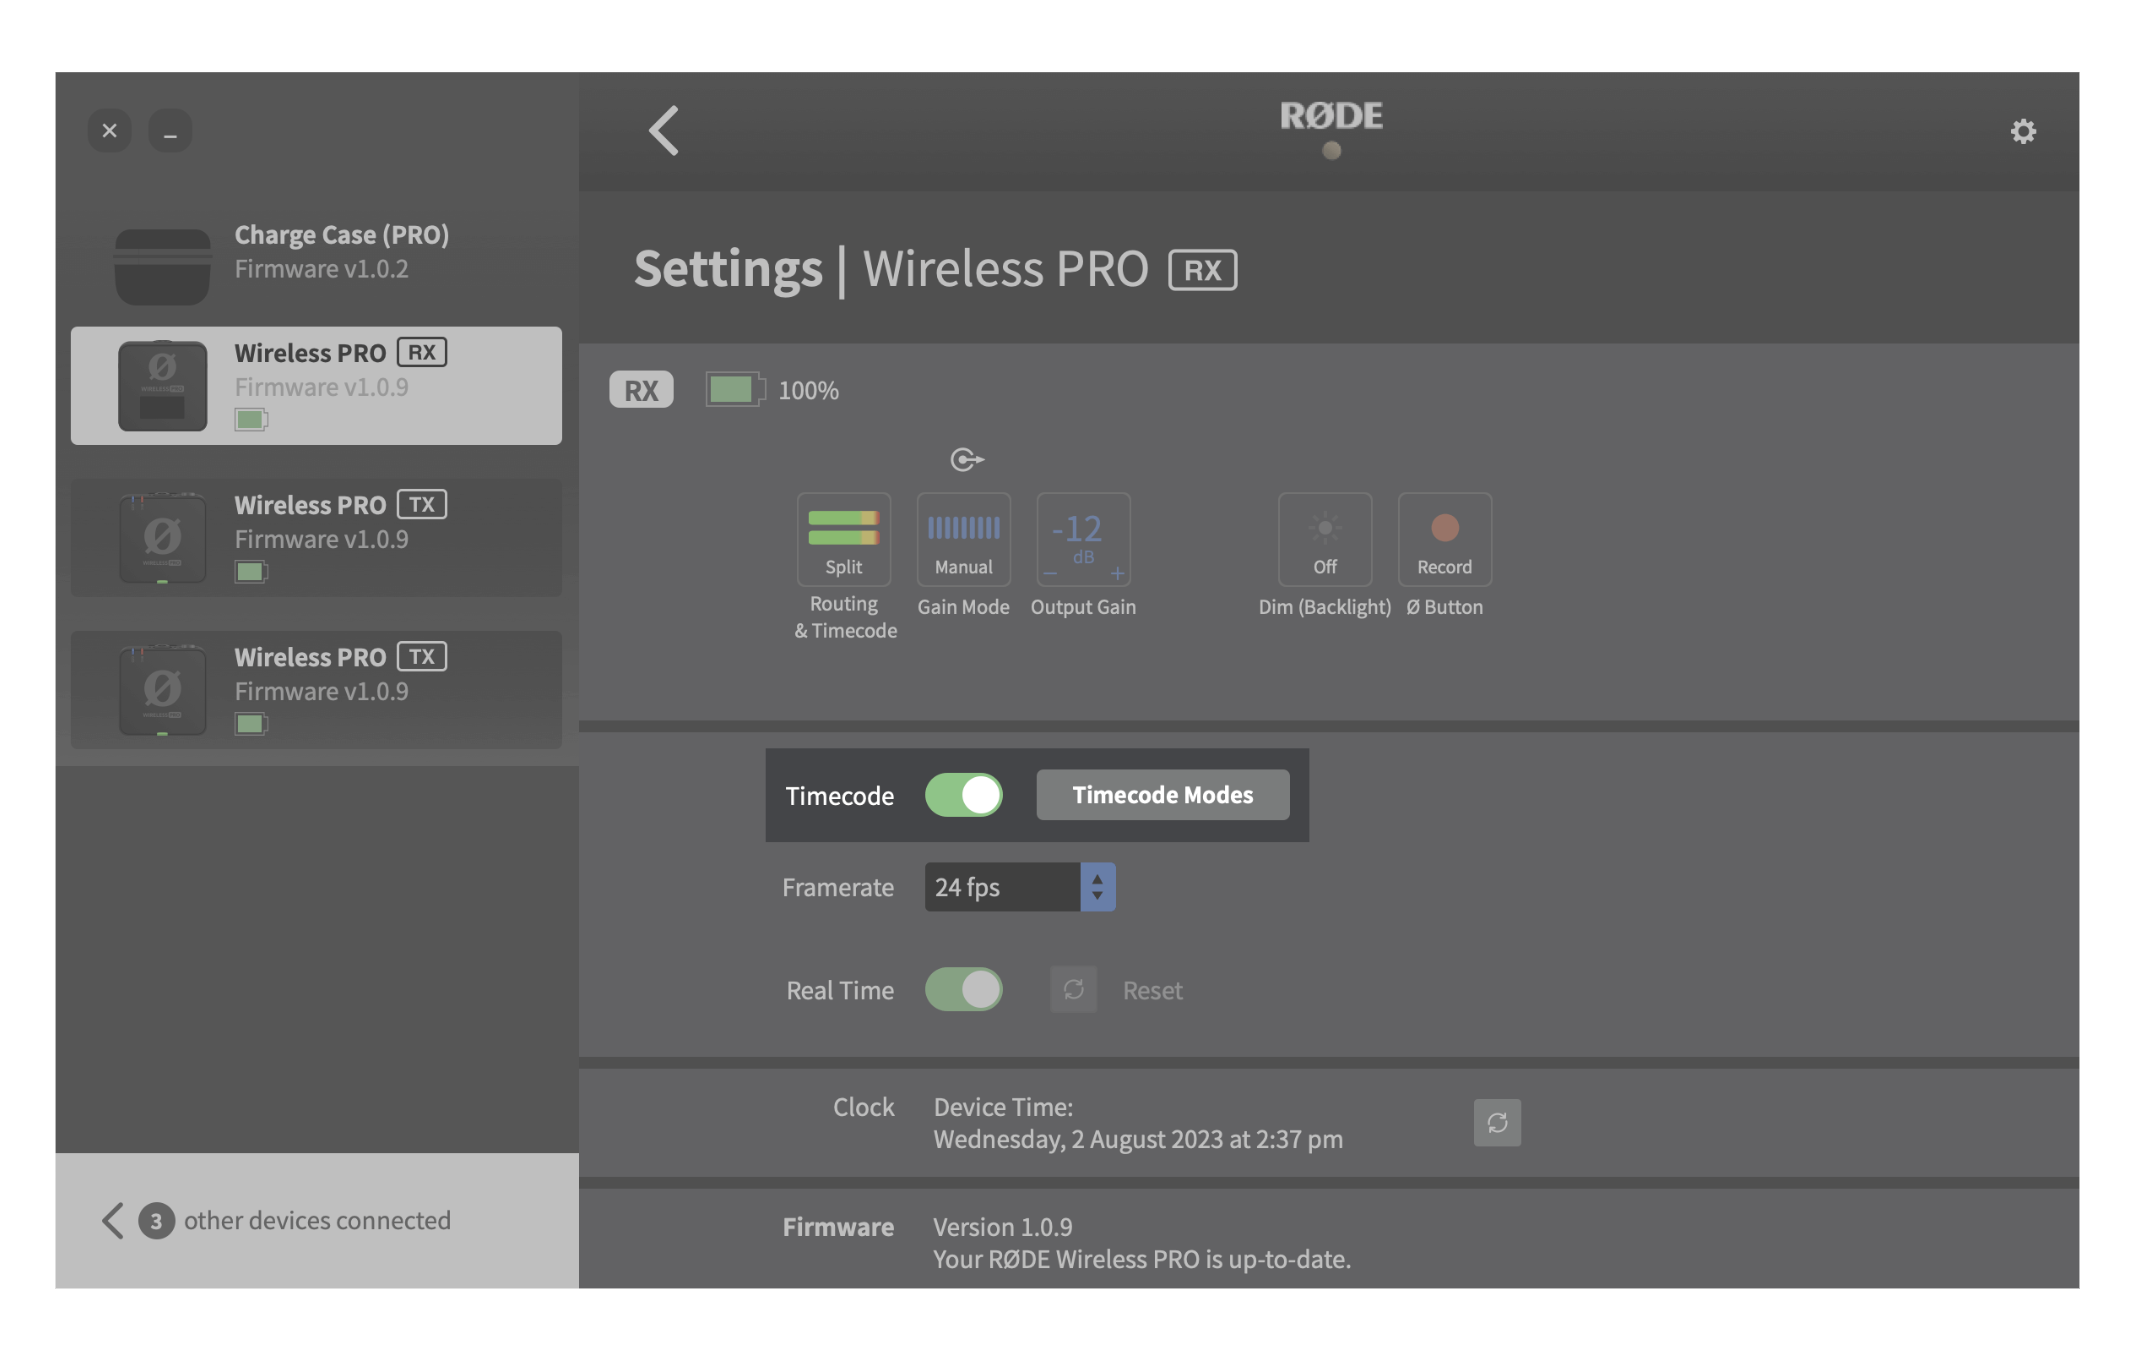Select the Split routing icon
Viewport: 2144px width, 1360px height.
pyautogui.click(x=843, y=539)
